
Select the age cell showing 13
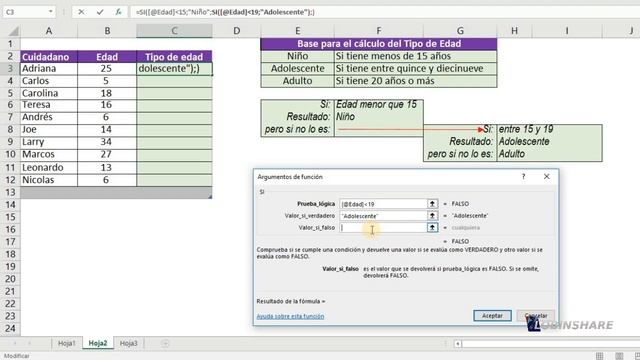tap(107, 167)
